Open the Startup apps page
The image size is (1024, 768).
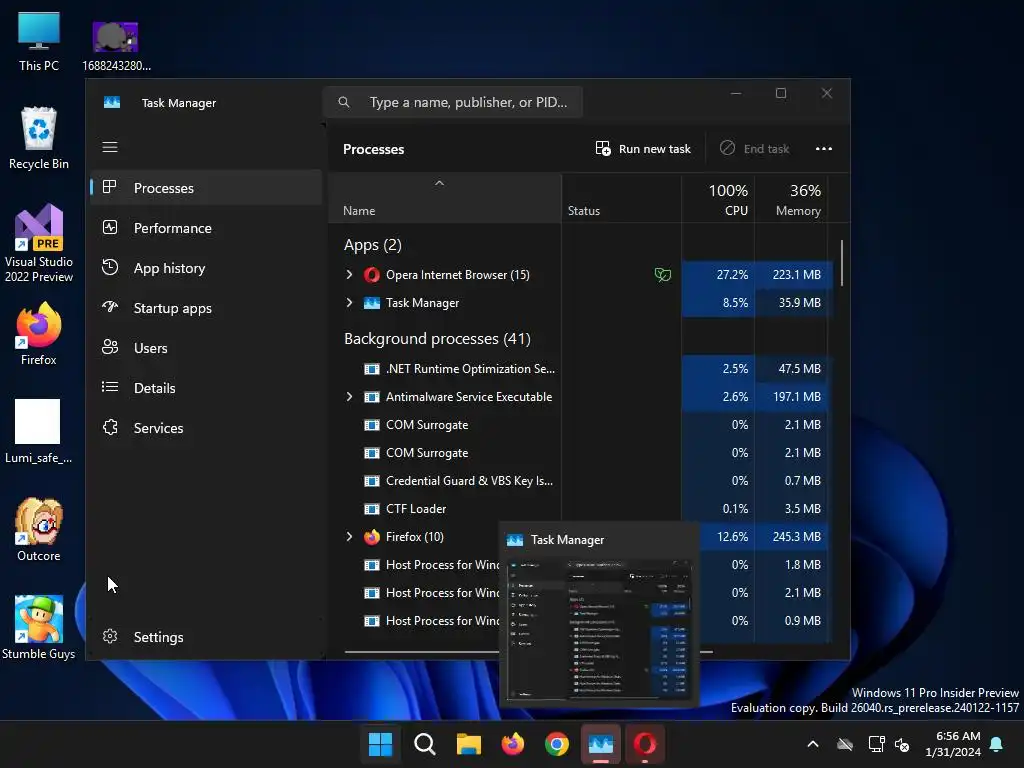tap(206, 308)
